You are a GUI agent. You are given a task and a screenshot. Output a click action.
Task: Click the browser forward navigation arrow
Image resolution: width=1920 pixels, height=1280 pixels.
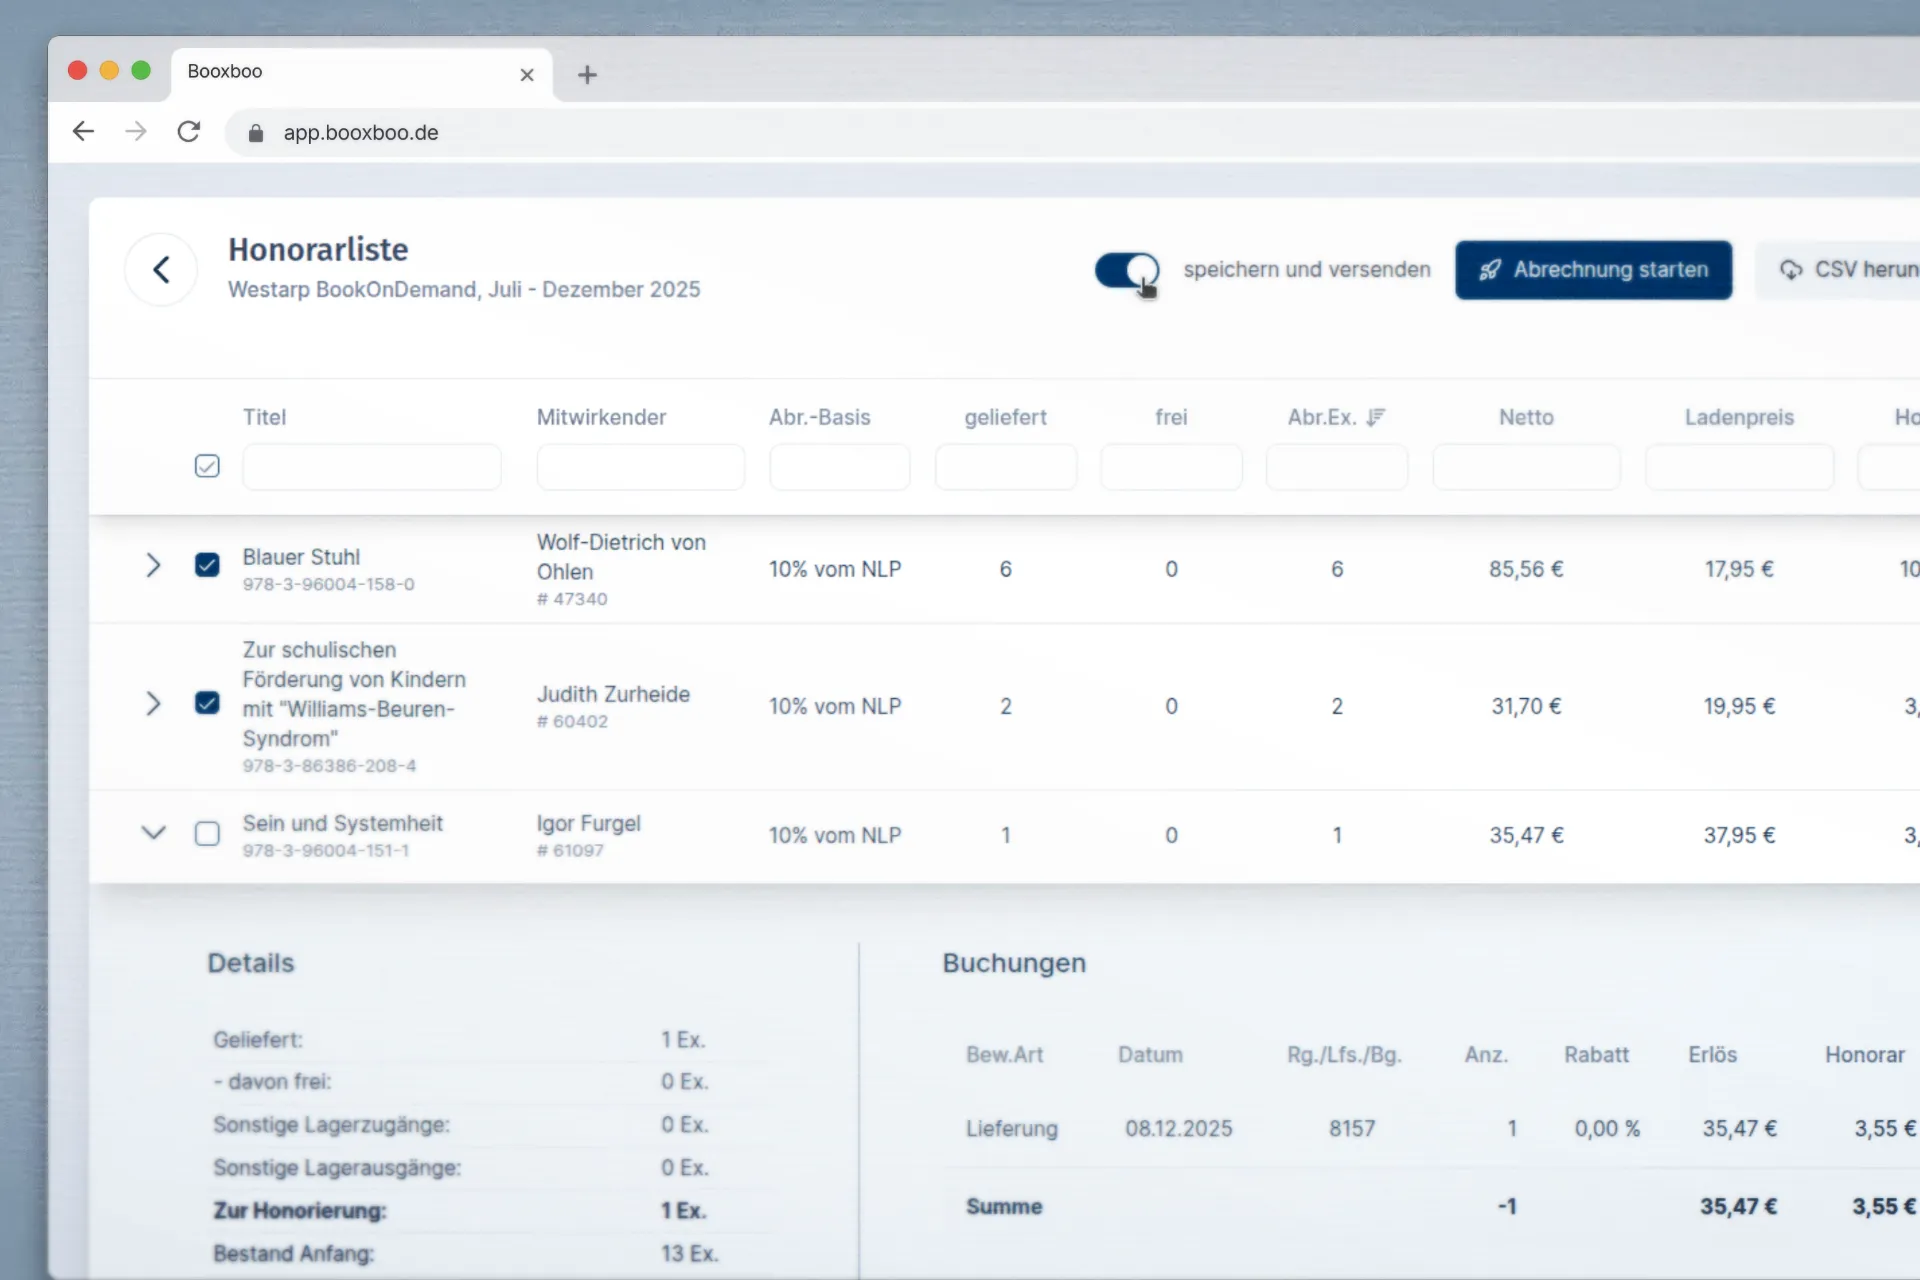(x=136, y=132)
